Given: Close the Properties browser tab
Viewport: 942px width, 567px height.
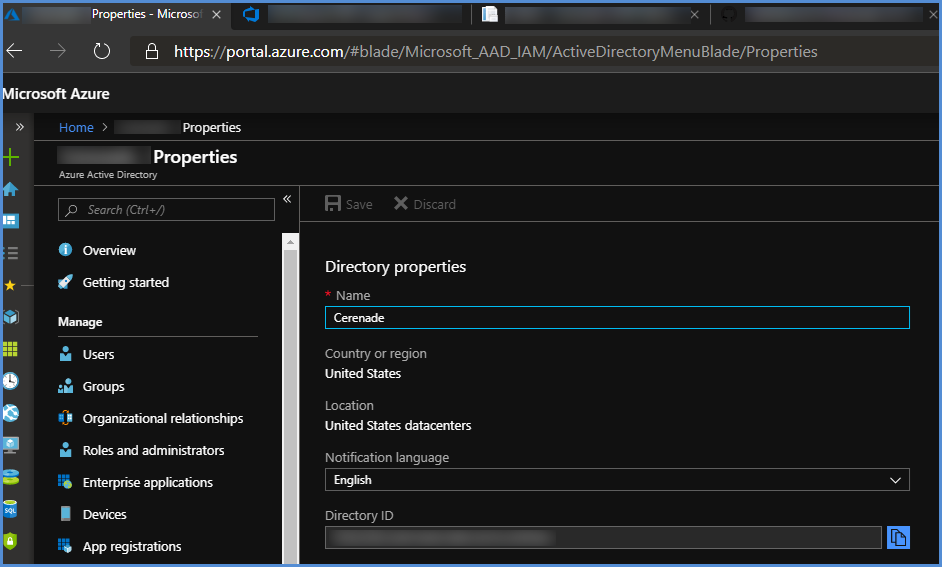Looking at the screenshot, I should pos(217,14).
